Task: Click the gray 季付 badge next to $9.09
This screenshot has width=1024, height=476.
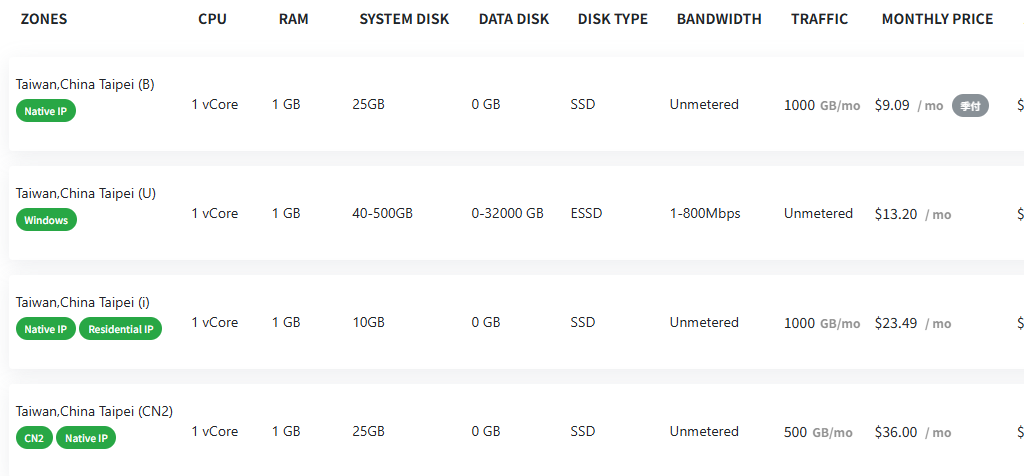Action: coord(970,105)
